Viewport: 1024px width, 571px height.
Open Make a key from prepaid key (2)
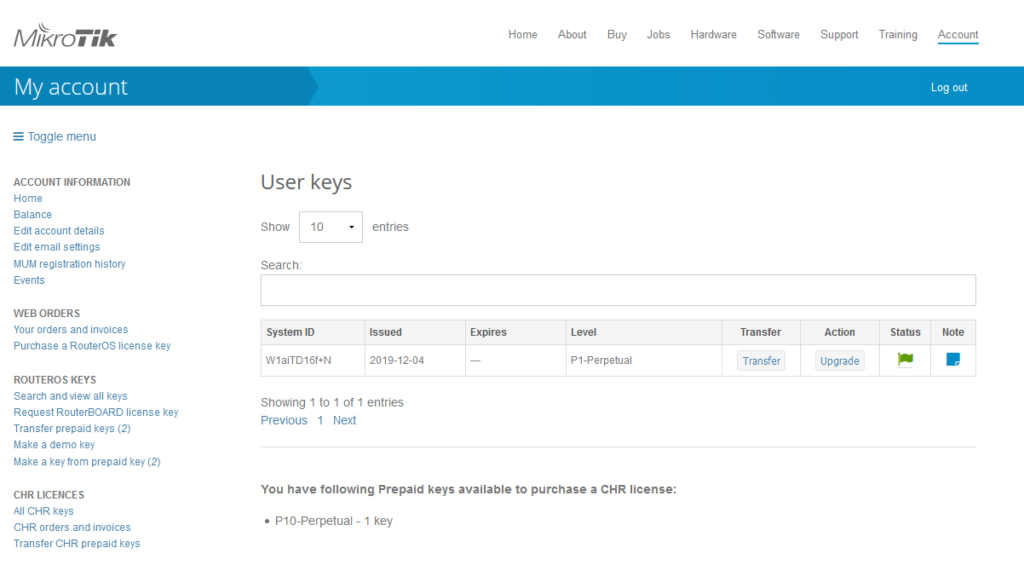pos(87,461)
